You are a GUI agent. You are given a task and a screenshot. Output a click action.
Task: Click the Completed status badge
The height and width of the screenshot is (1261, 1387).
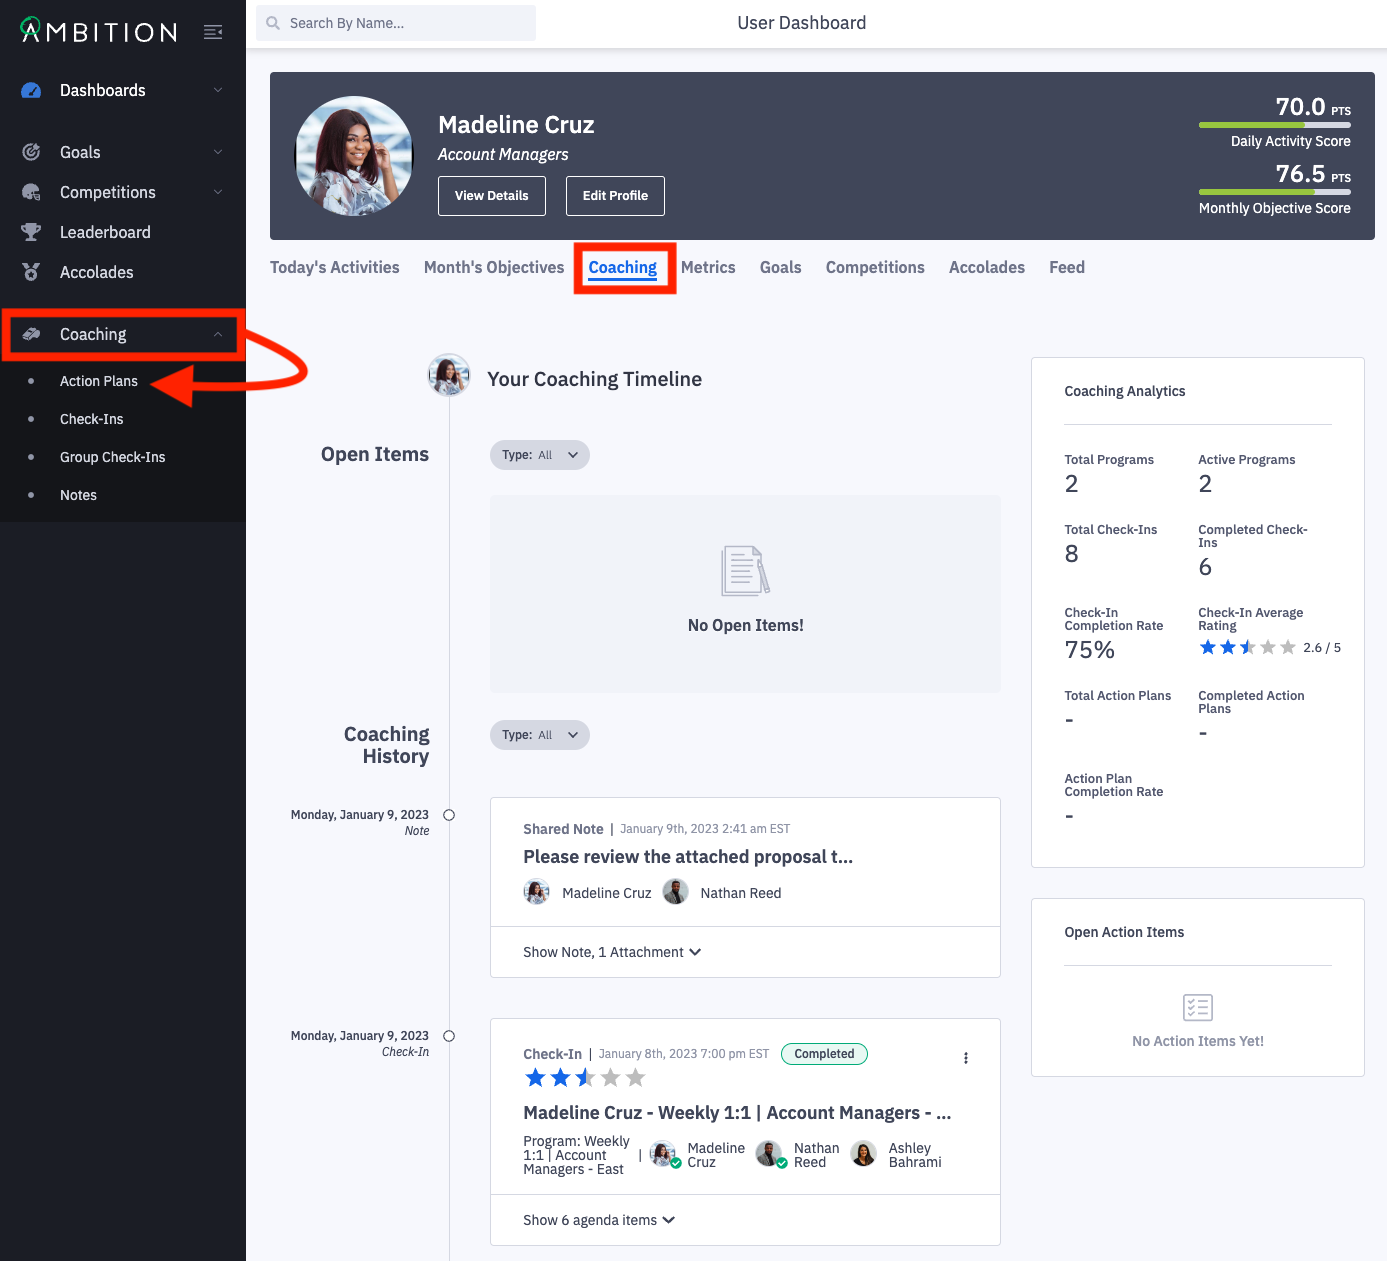point(824,1054)
